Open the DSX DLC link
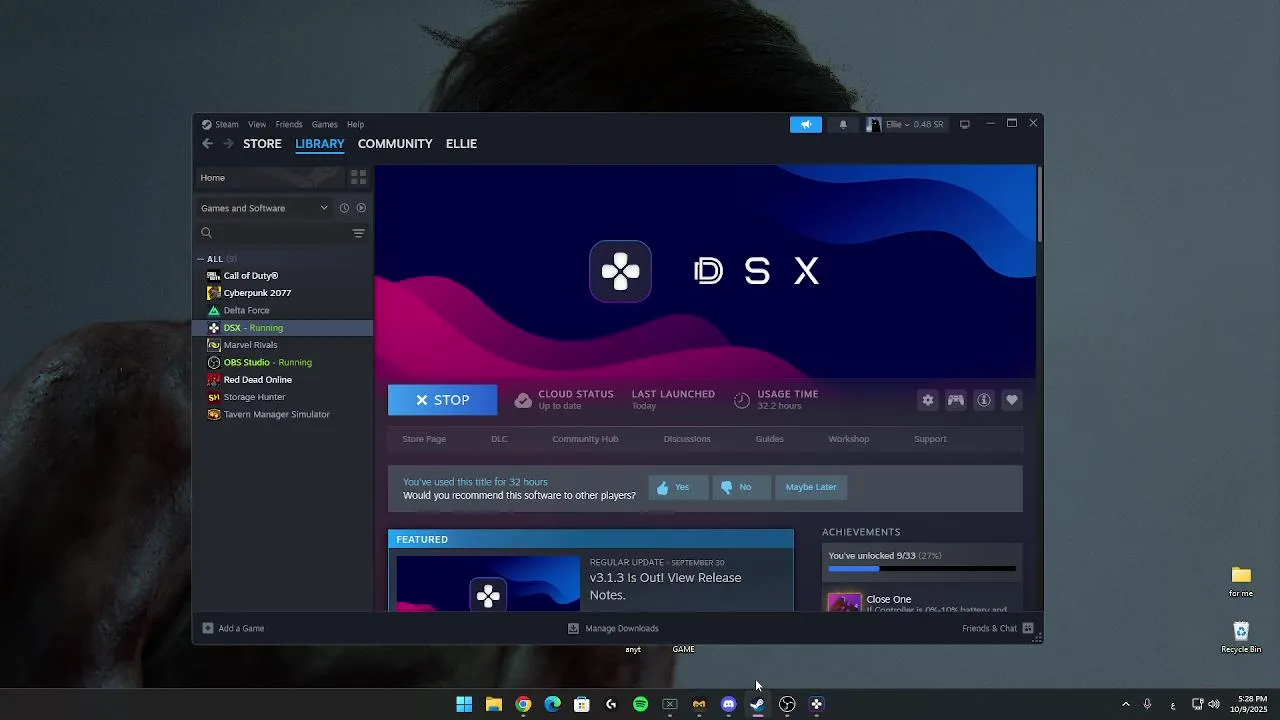This screenshot has width=1280, height=720. tap(499, 439)
